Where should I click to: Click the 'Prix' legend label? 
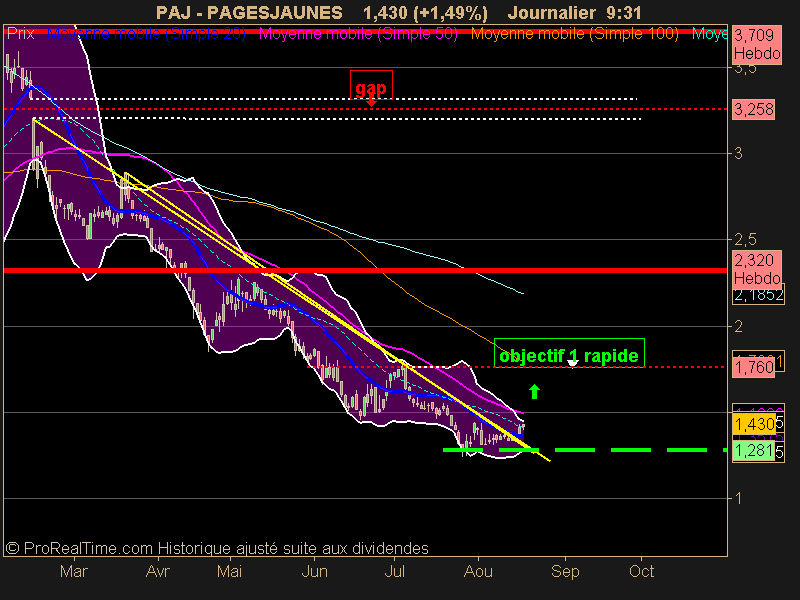coord(21,34)
